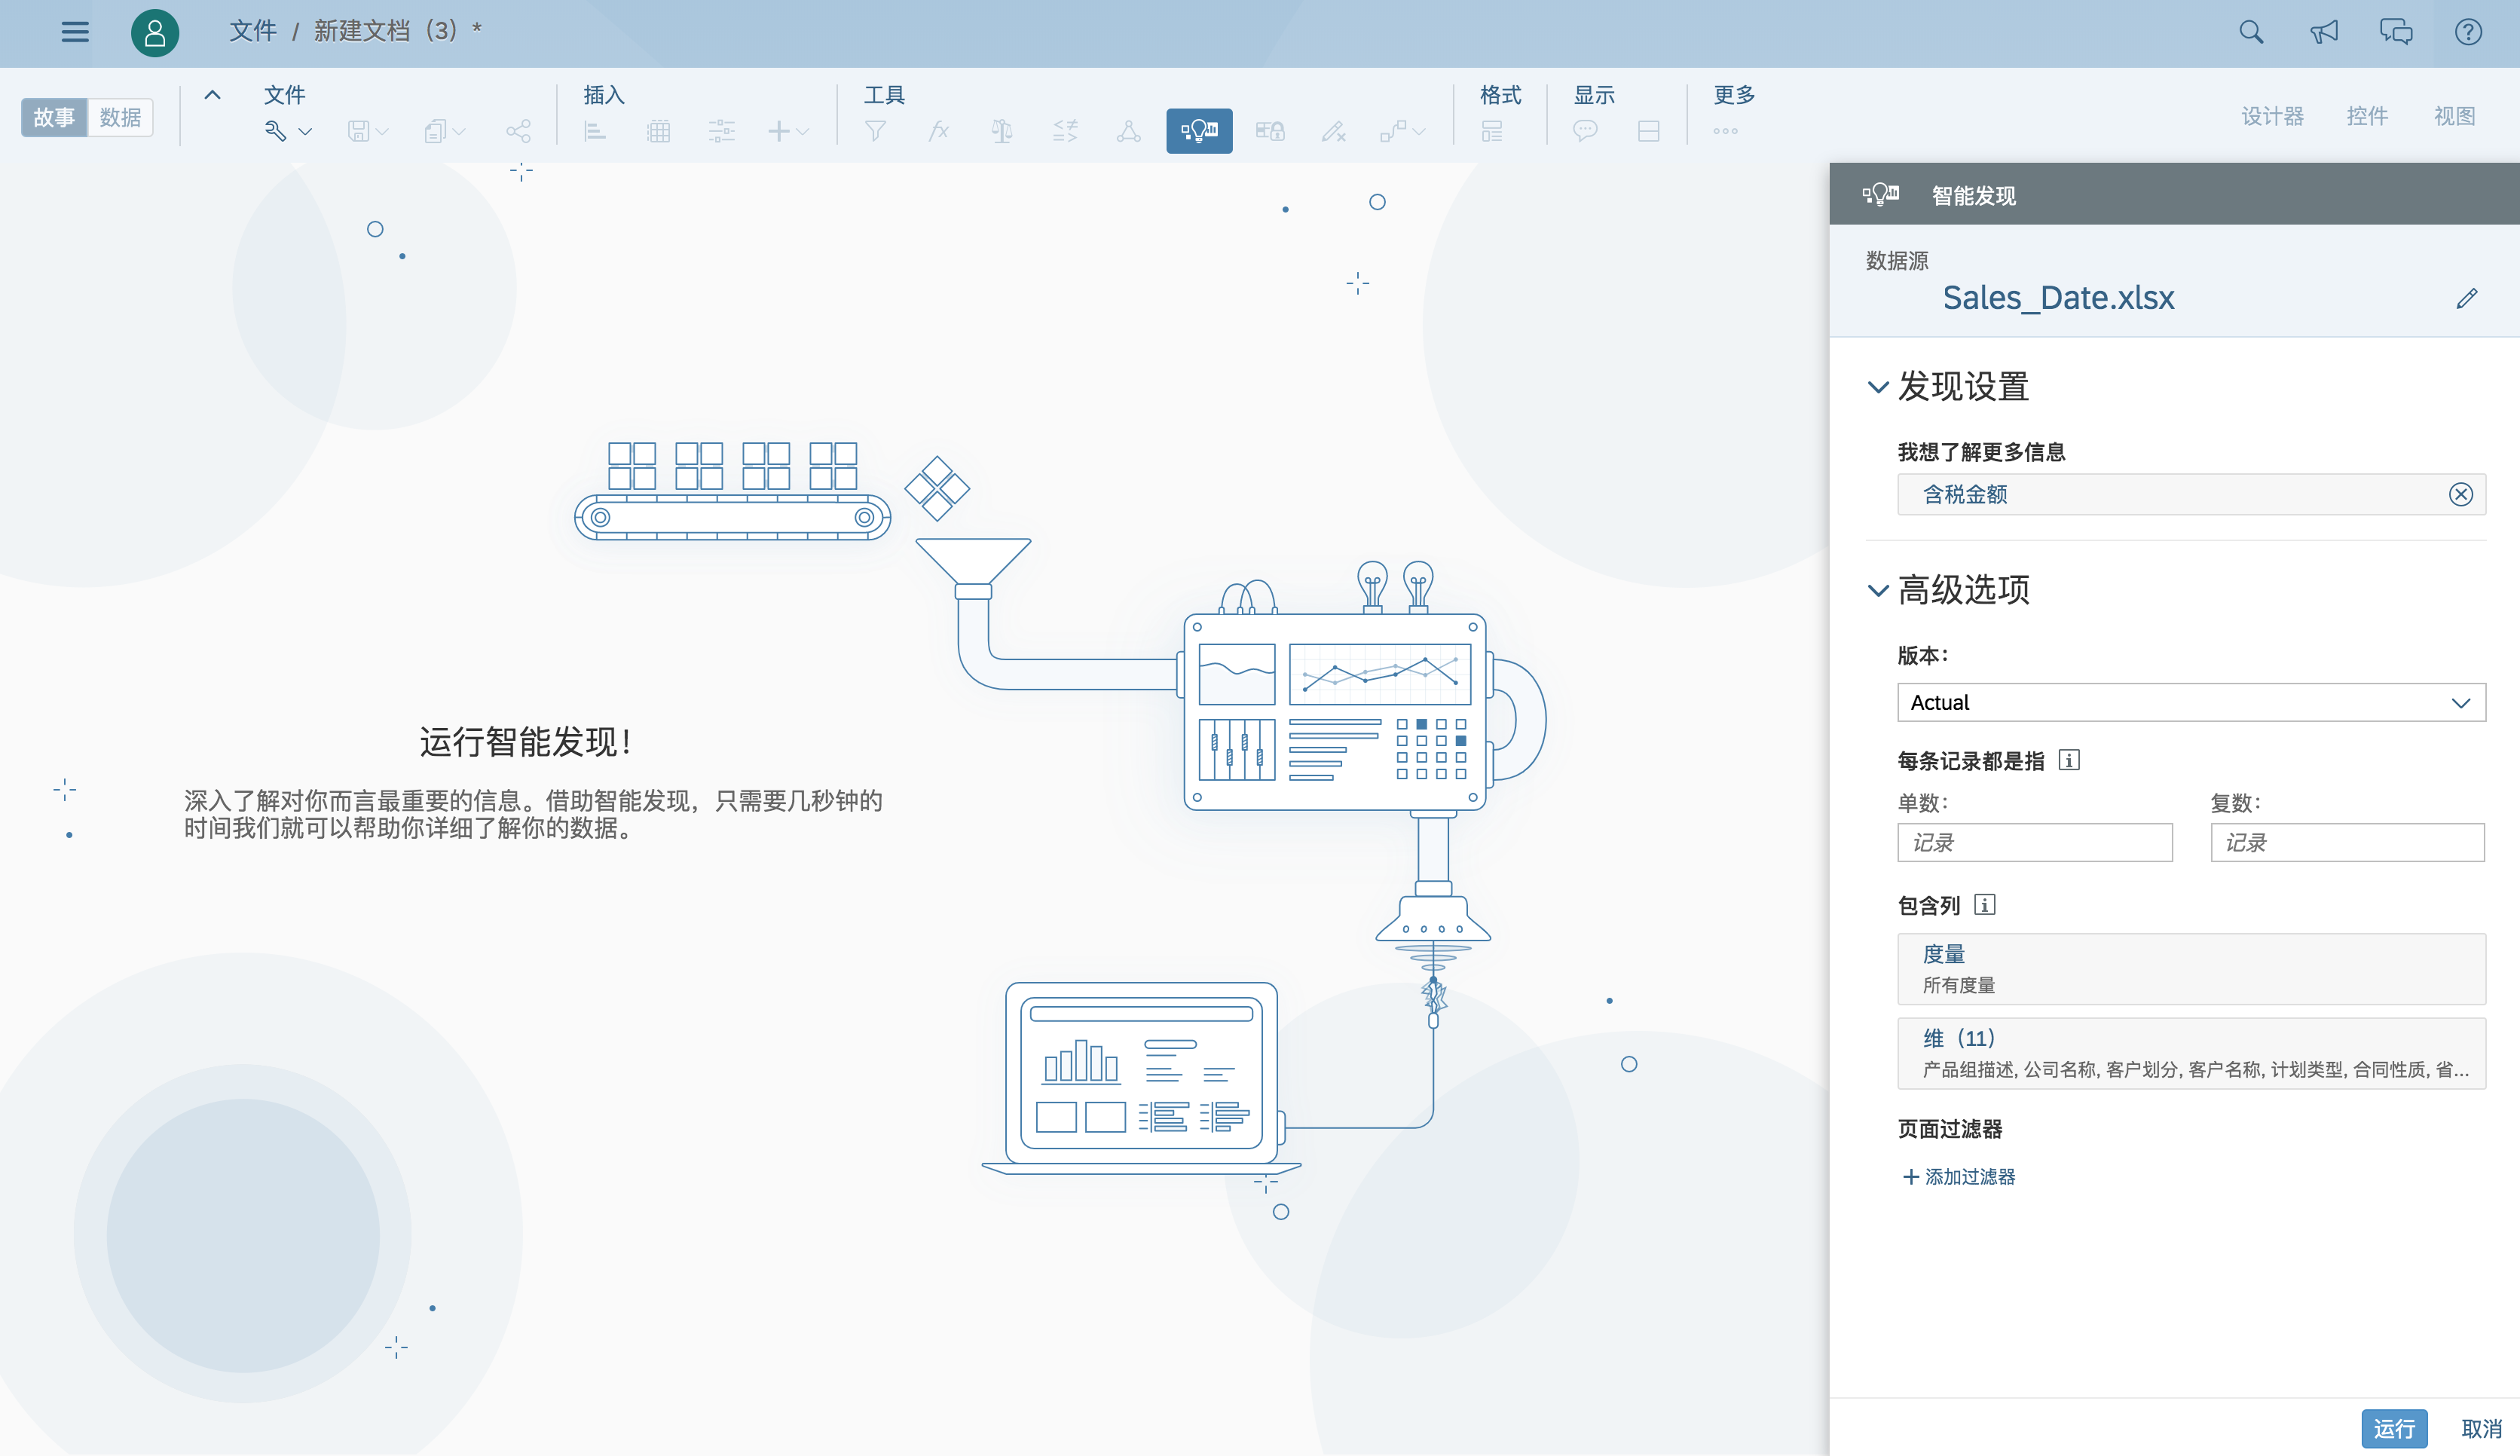Image resolution: width=2520 pixels, height=1456 pixels.
Task: Open the notifications megaphone icon
Action: (x=2324, y=32)
